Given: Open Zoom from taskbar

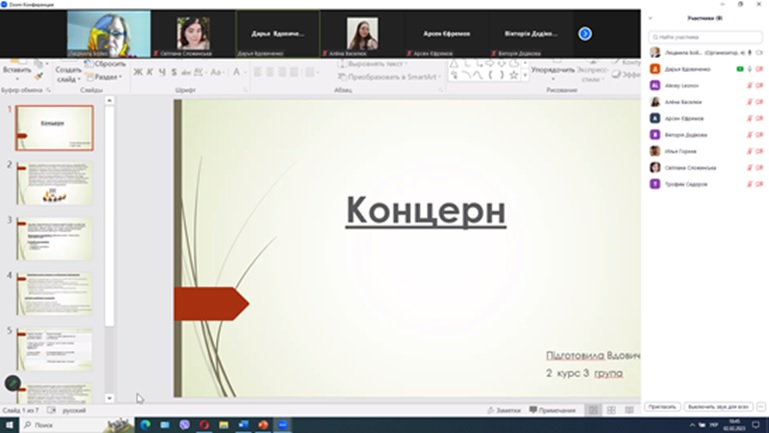Looking at the screenshot, I should click(282, 425).
